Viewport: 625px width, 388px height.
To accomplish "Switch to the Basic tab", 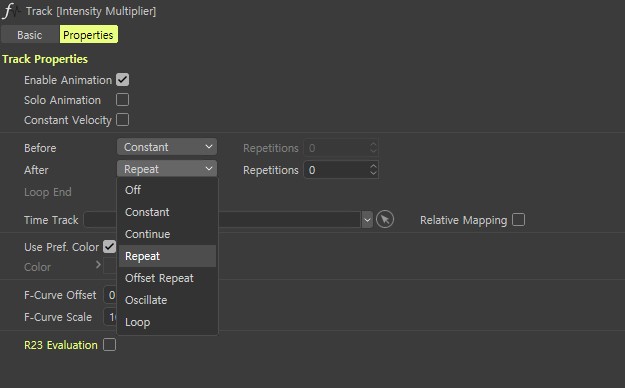I will pyautogui.click(x=29, y=35).
